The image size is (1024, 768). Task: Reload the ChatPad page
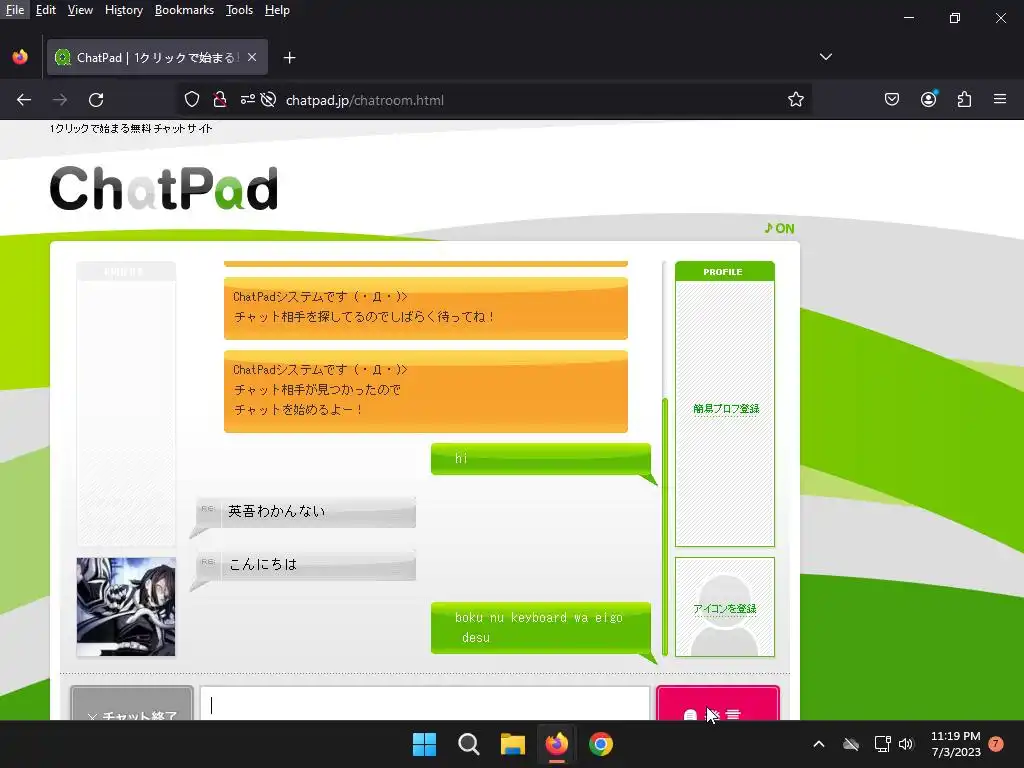(96, 100)
